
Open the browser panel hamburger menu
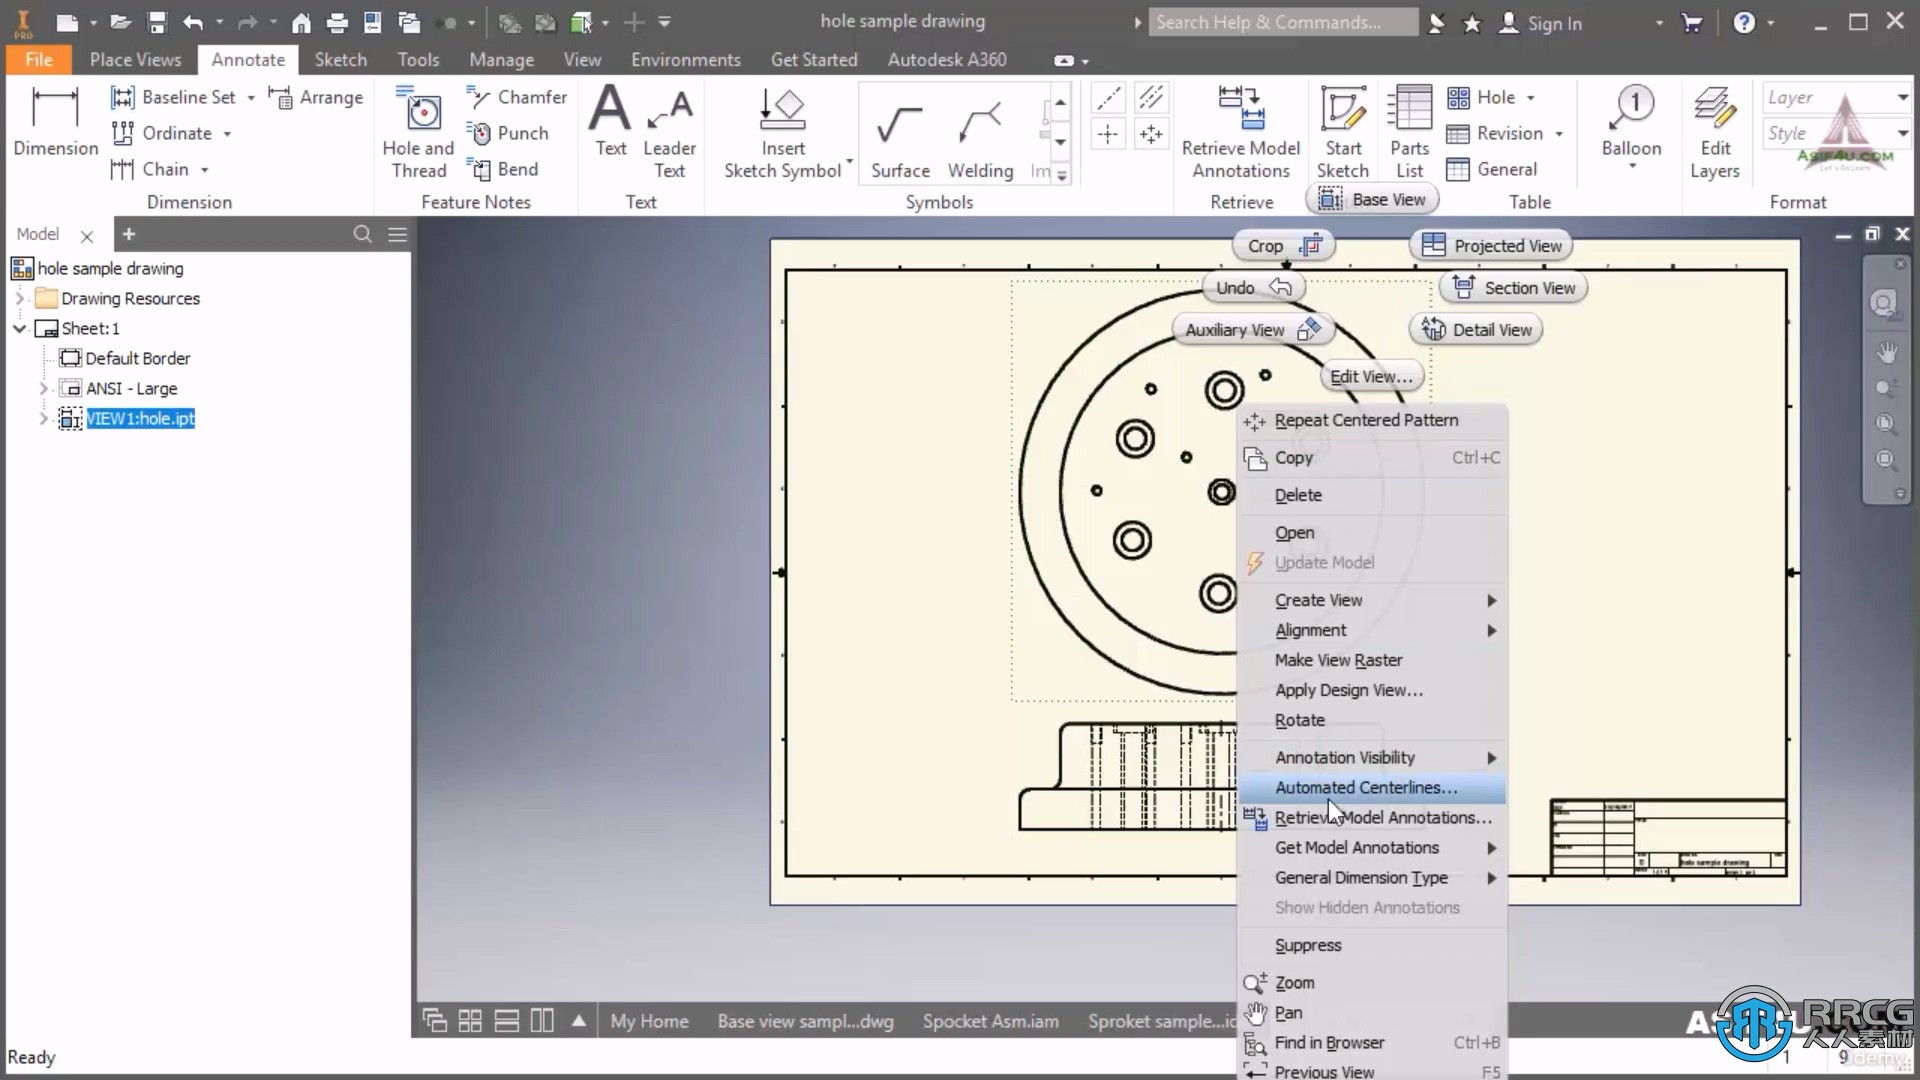pos(397,234)
